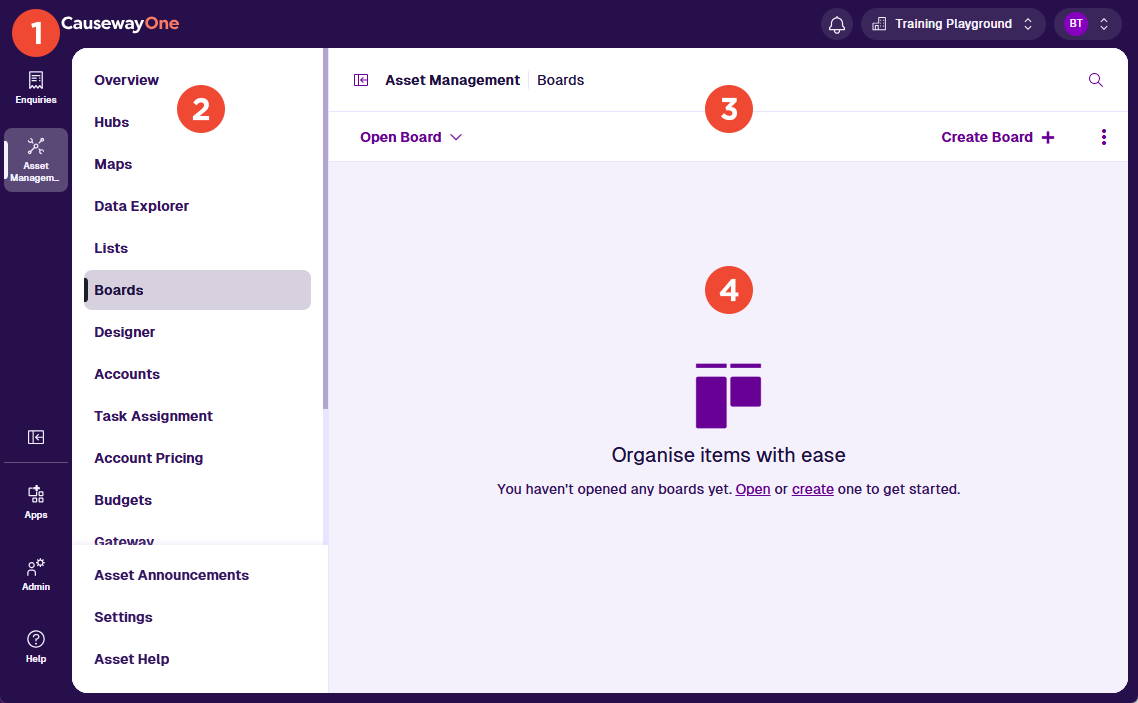Click the search magnifier icon
Viewport: 1138px width, 703px height.
click(x=1095, y=79)
